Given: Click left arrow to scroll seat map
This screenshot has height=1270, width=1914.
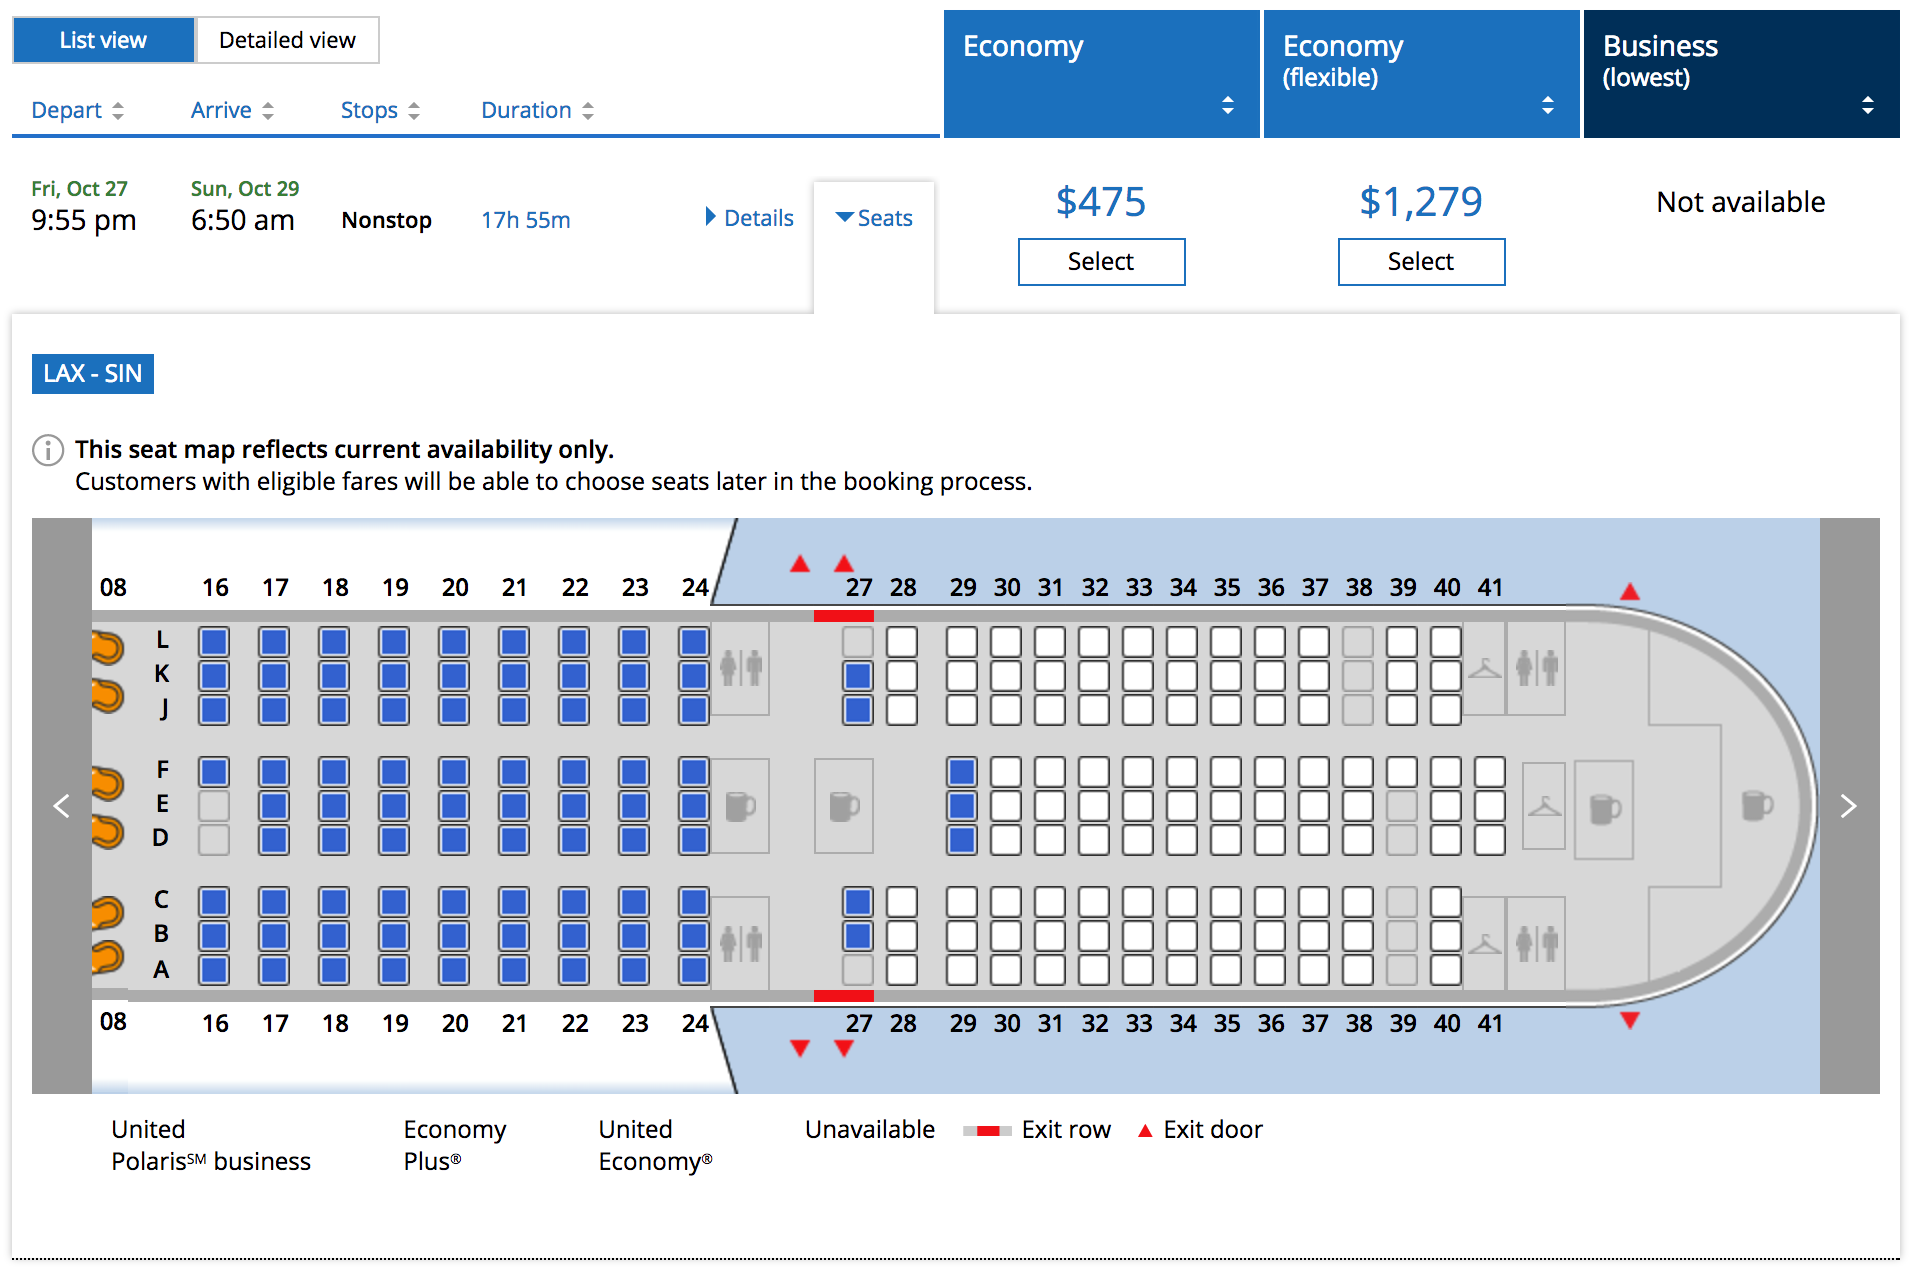Looking at the screenshot, I should tap(61, 806).
